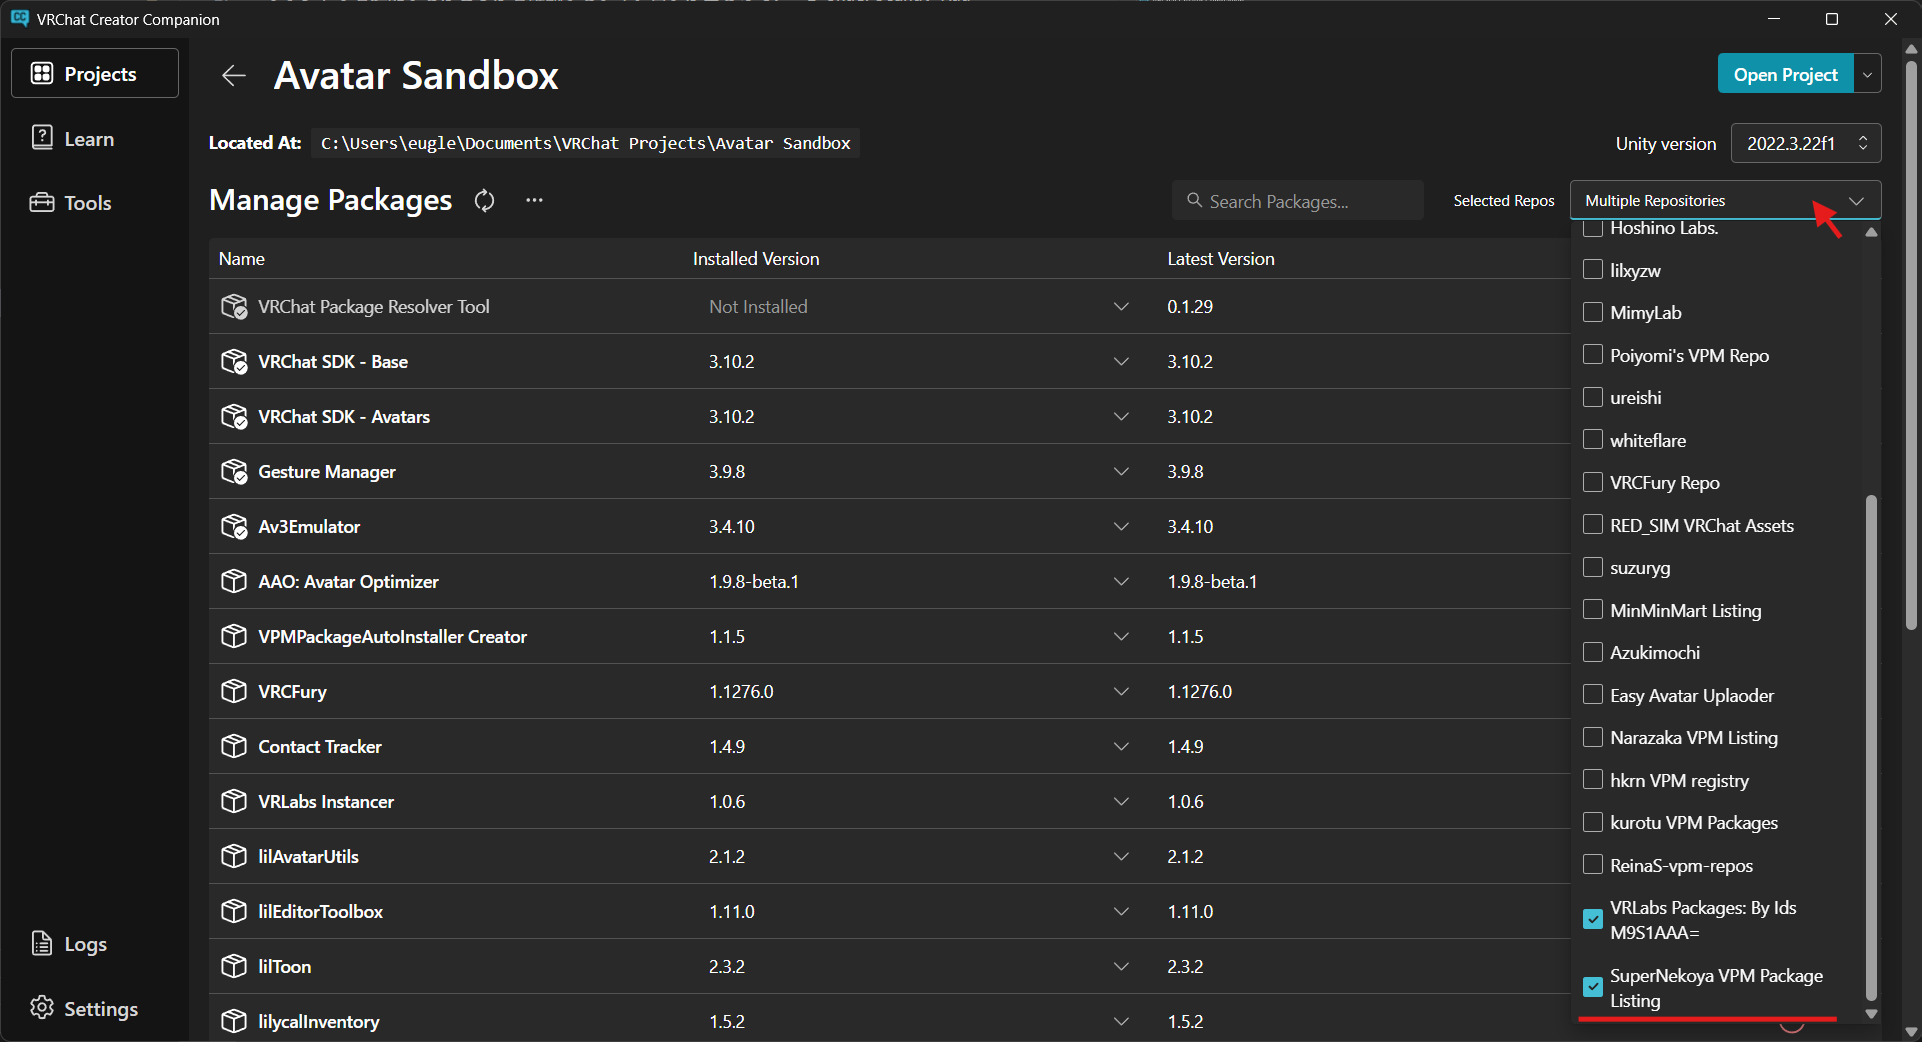
Task: Check RED_SIM VRChat Assets repository
Action: (1593, 525)
